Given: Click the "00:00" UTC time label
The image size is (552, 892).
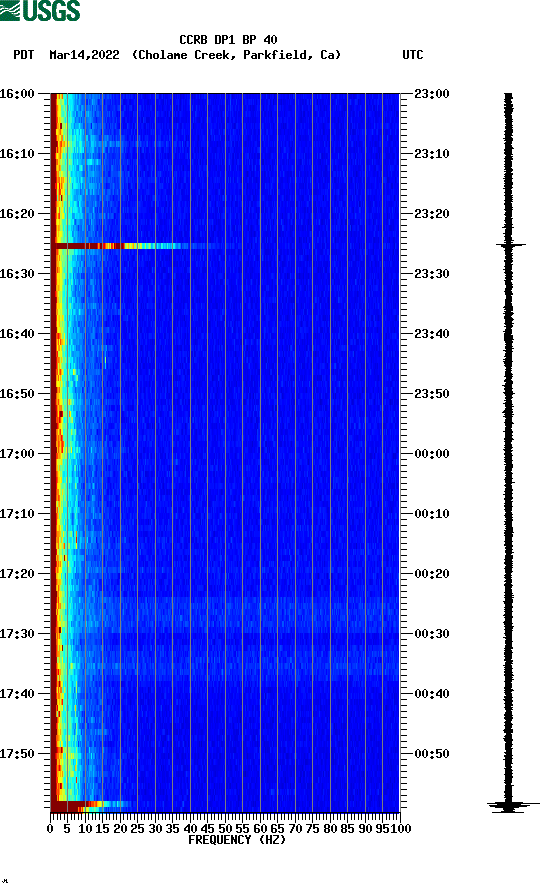Looking at the screenshot, I should pyautogui.click(x=432, y=454).
